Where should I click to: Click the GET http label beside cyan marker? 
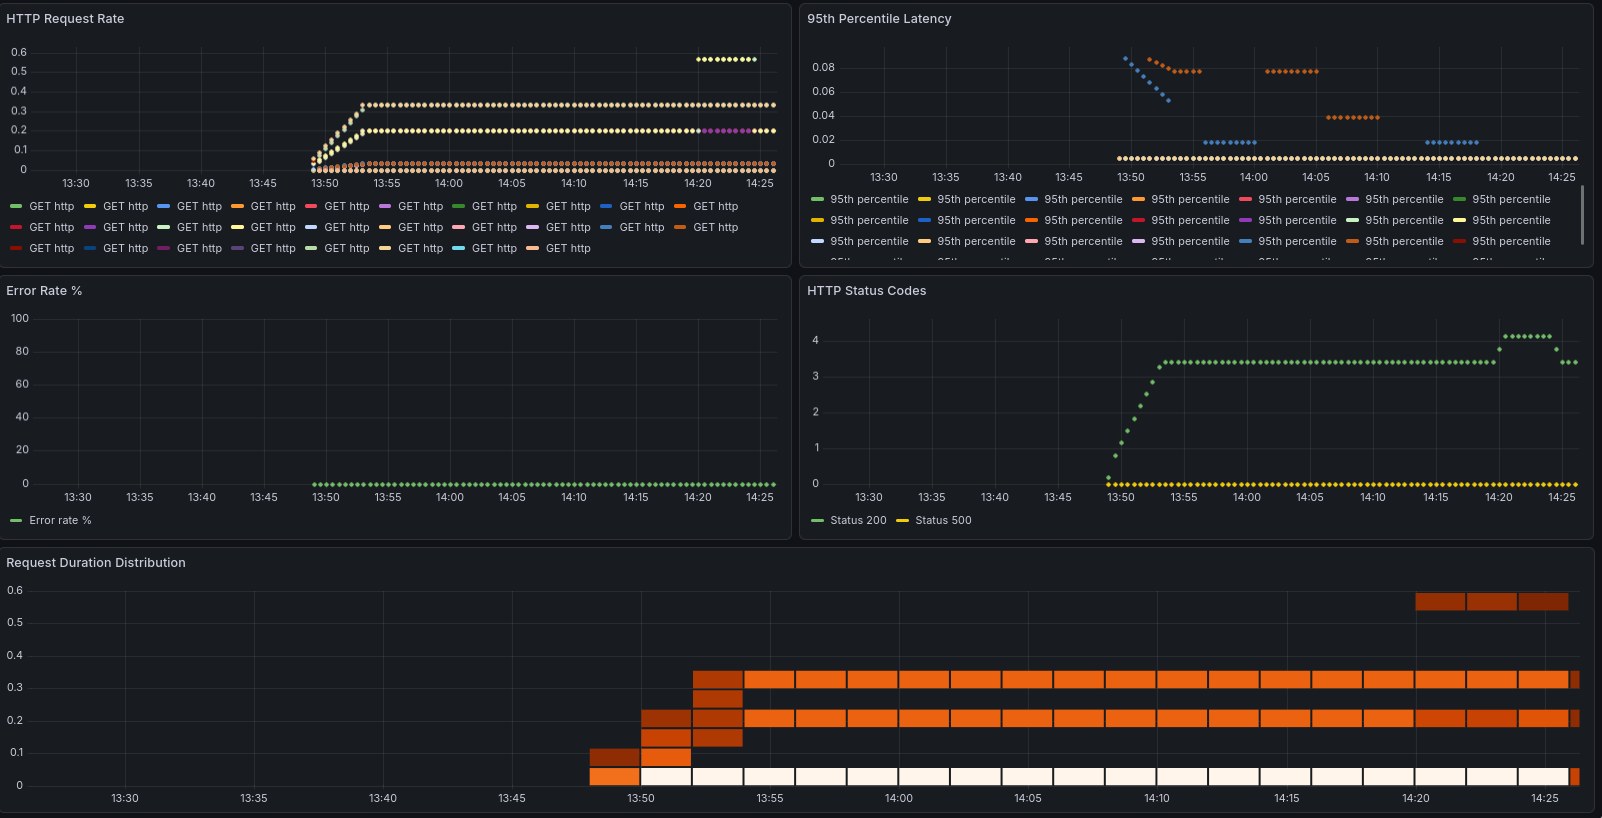pos(494,248)
